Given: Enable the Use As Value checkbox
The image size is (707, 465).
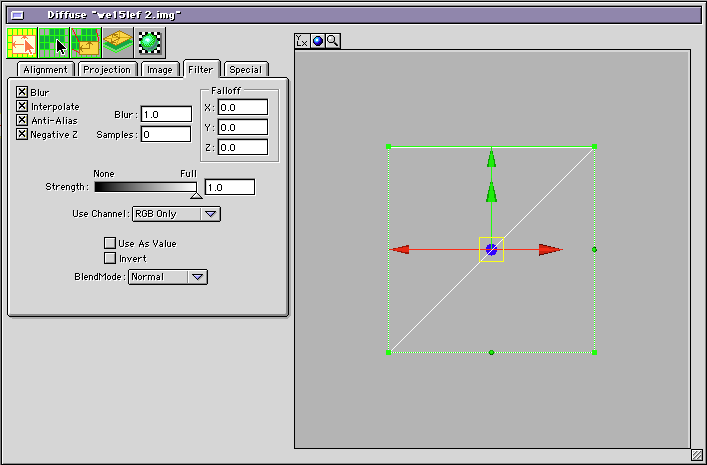Looking at the screenshot, I should [110, 243].
